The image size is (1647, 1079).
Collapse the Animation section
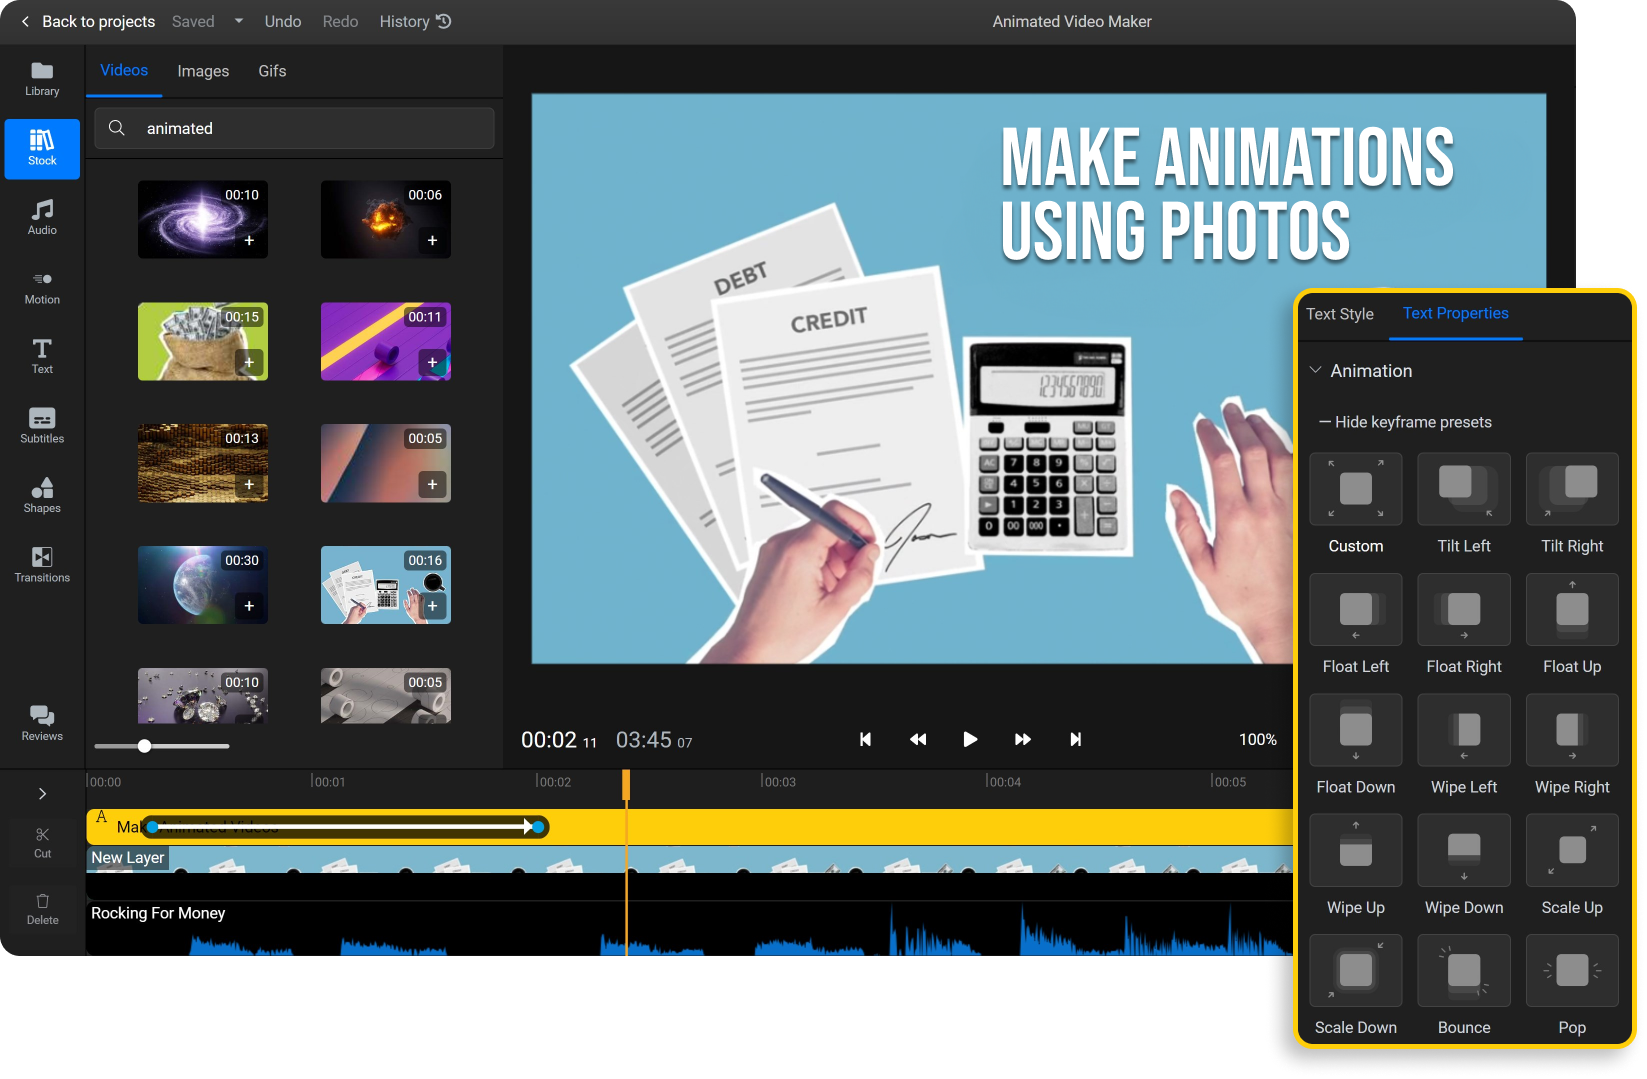pos(1317,370)
